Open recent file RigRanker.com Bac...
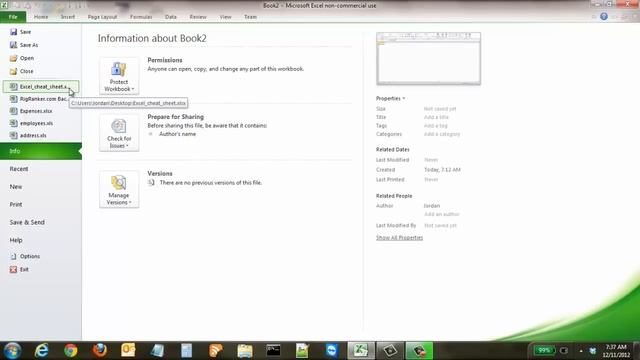This screenshot has height=360, width=640. point(41,99)
